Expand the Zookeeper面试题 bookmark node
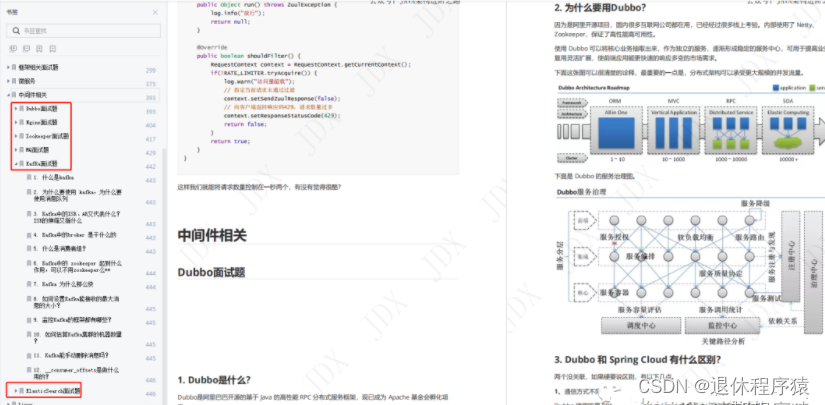 pos(16,136)
